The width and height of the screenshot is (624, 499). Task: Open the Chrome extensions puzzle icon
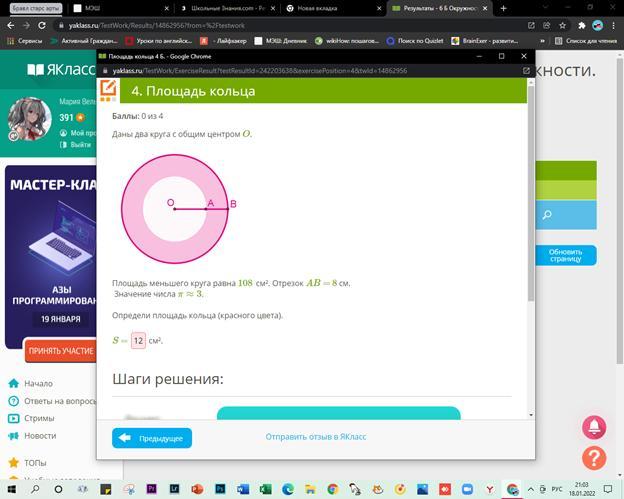pos(582,25)
